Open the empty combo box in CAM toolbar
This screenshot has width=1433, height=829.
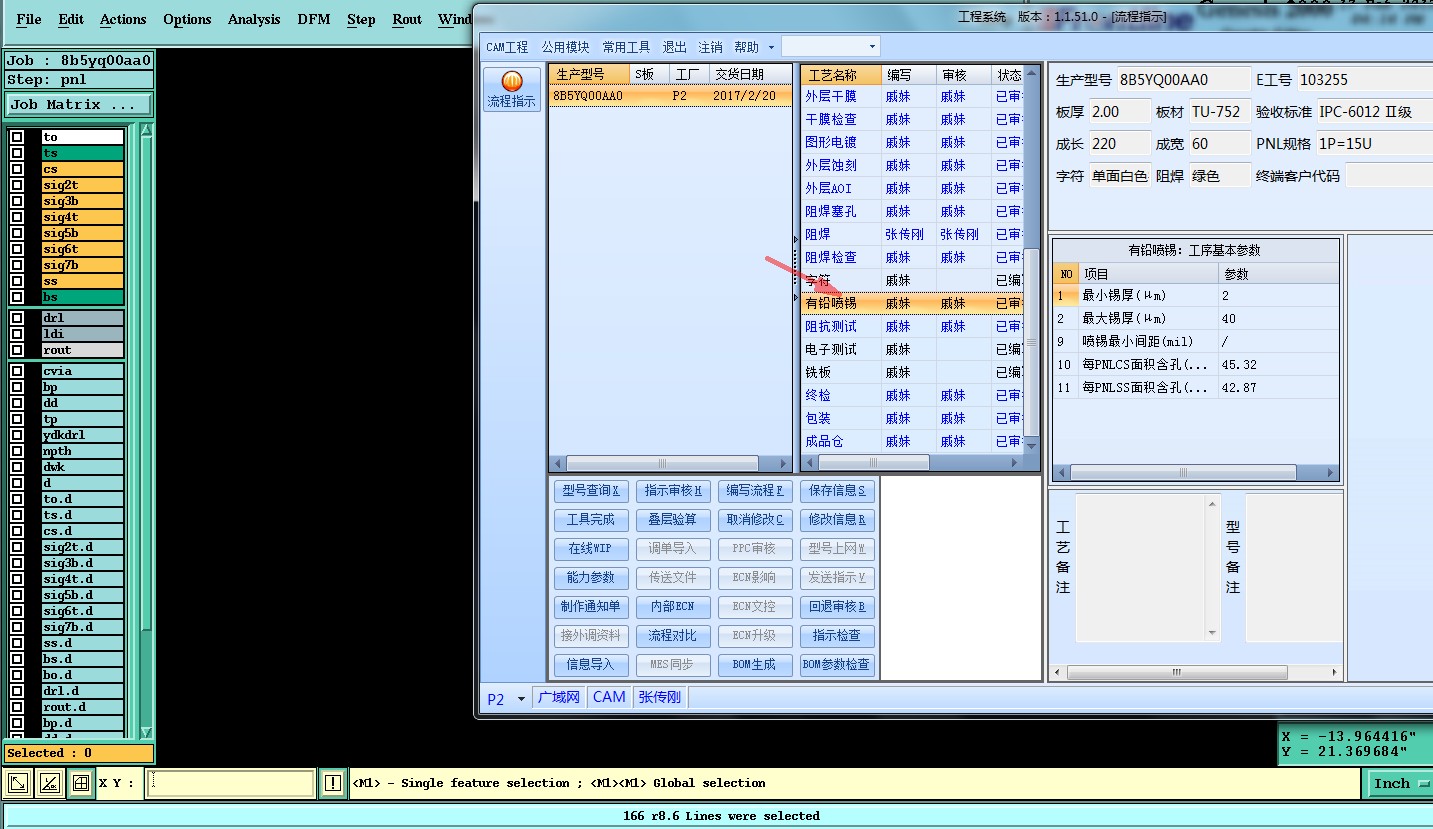pos(830,46)
